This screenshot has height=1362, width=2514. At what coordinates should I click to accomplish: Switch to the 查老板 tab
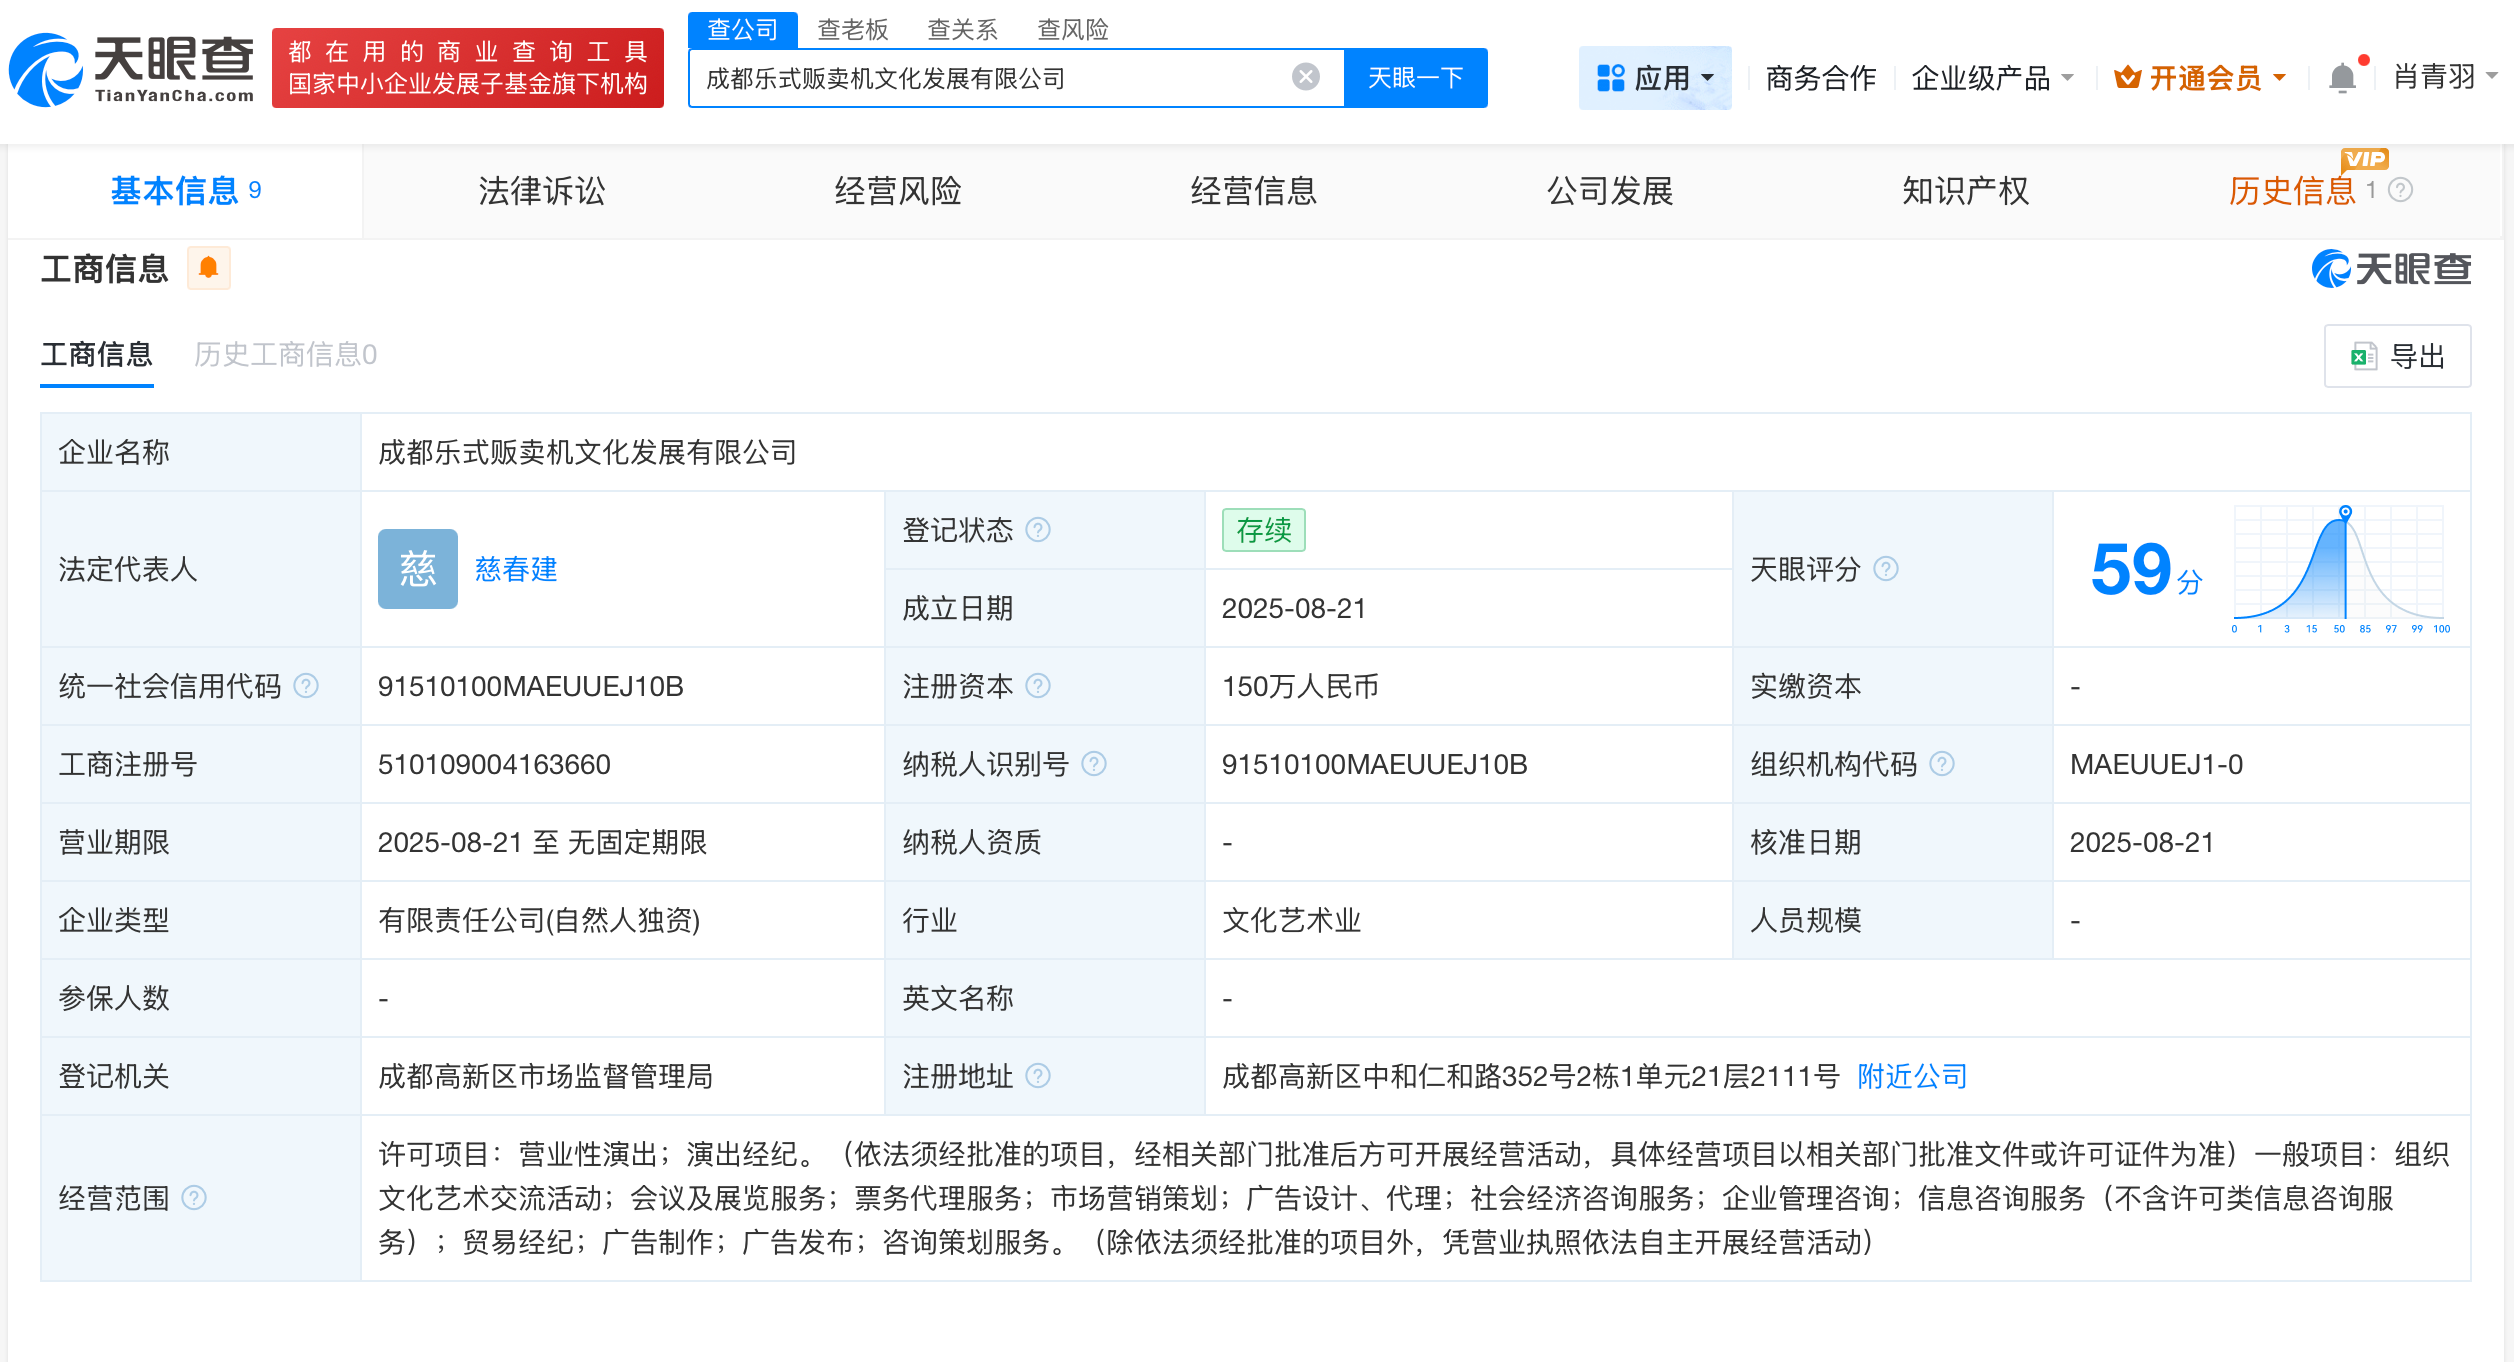pos(851,30)
